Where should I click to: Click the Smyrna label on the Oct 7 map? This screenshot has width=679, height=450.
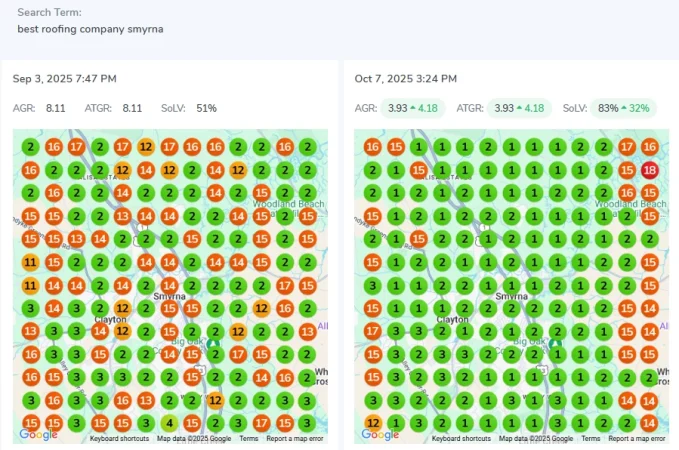[511, 296]
